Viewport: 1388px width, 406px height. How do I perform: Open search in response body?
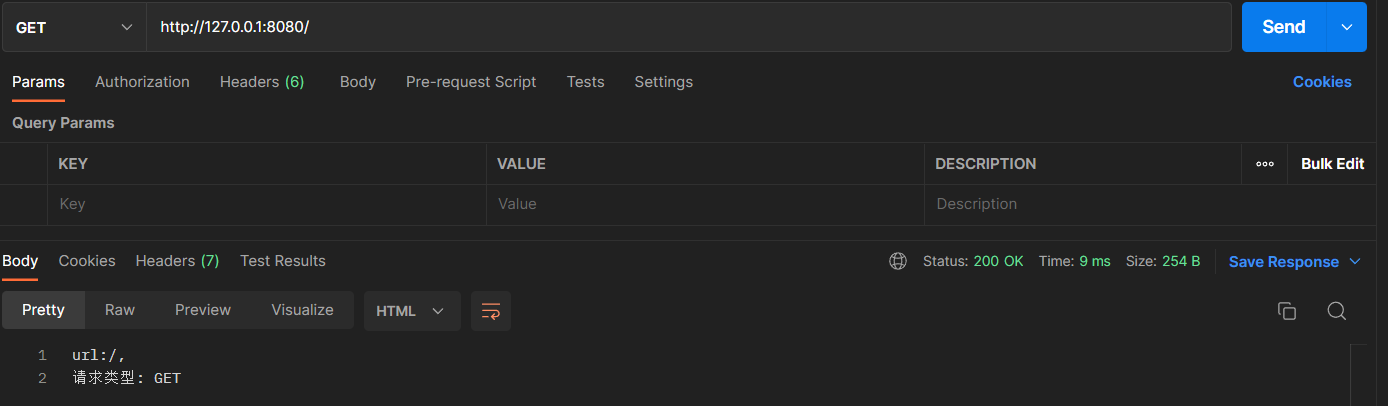(1336, 311)
